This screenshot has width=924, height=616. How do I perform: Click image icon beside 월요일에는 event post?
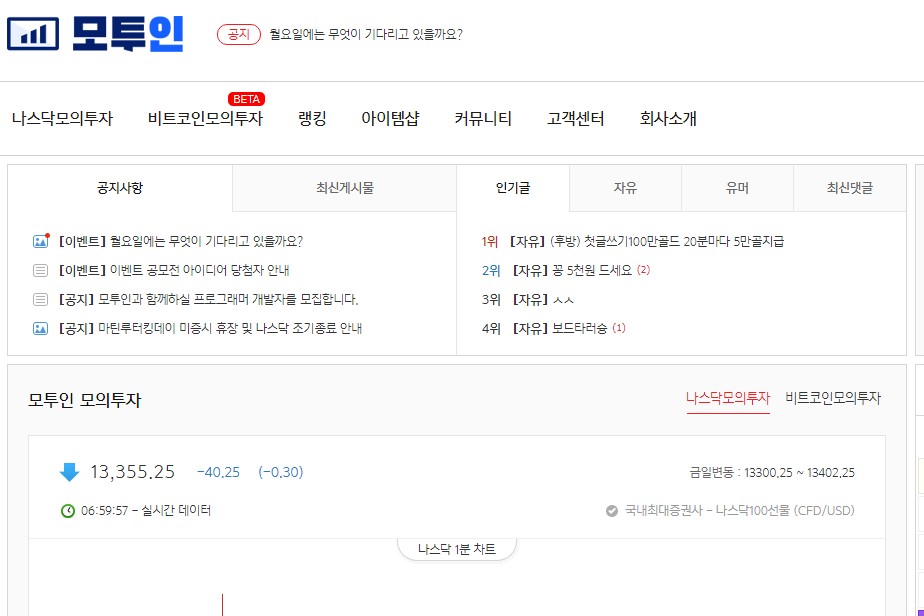(x=41, y=241)
